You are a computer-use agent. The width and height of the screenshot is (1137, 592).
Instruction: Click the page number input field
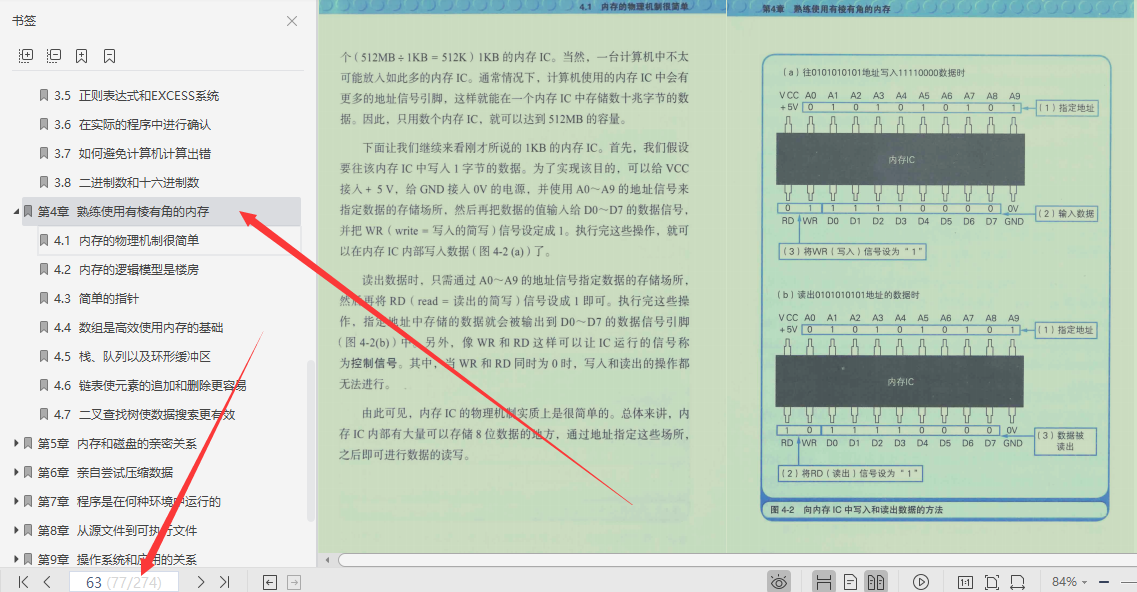[x=123, y=580]
